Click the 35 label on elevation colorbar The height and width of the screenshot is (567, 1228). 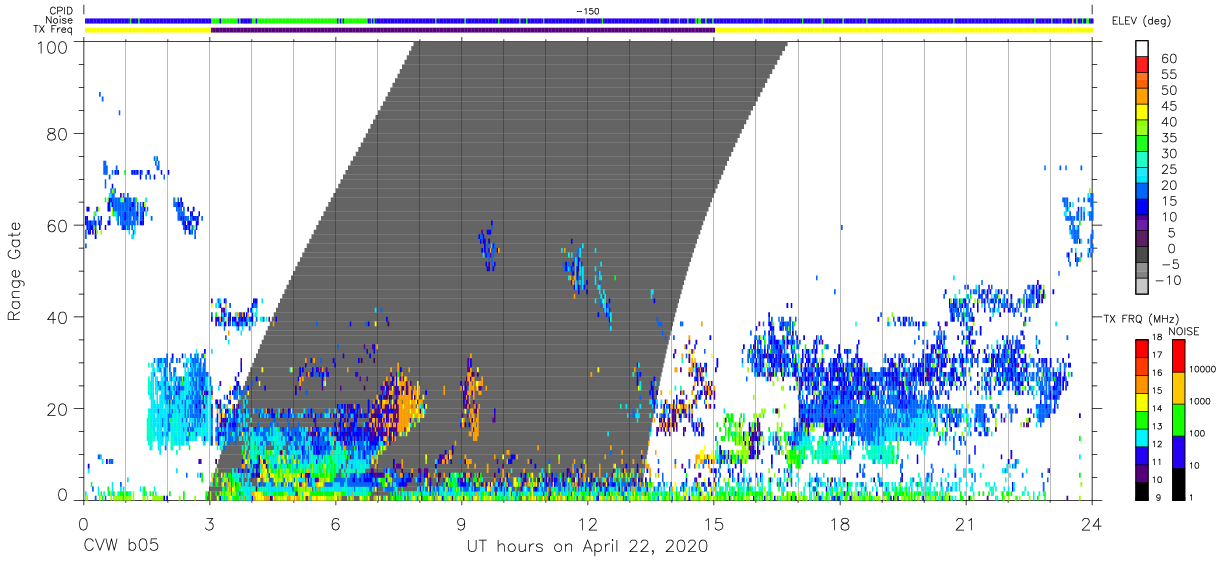[1168, 137]
